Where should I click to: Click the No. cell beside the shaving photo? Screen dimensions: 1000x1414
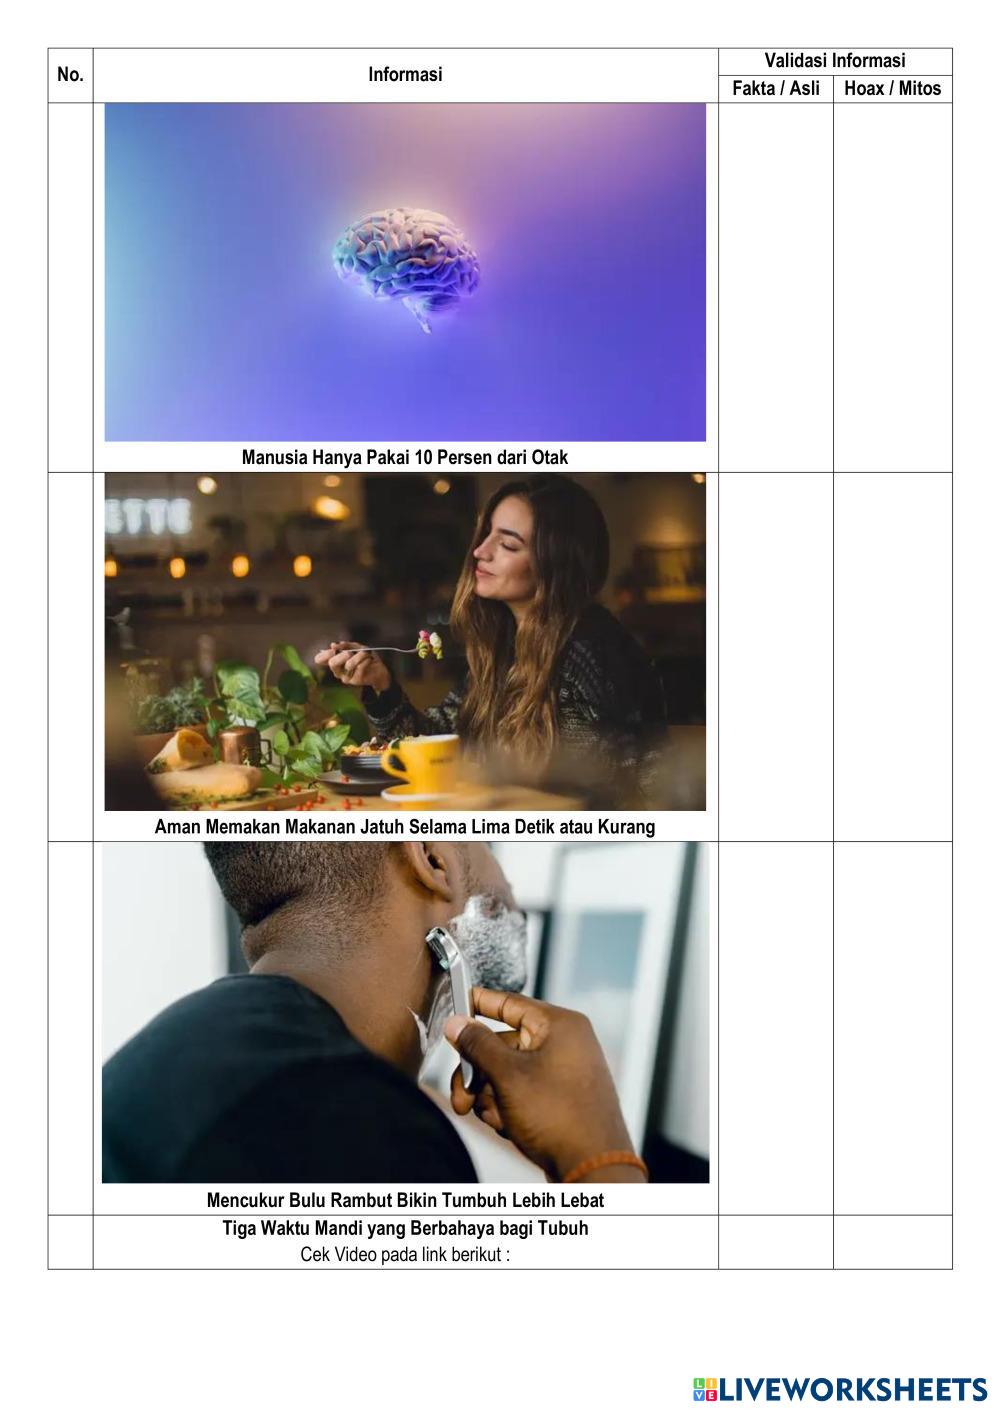[x=70, y=1028]
